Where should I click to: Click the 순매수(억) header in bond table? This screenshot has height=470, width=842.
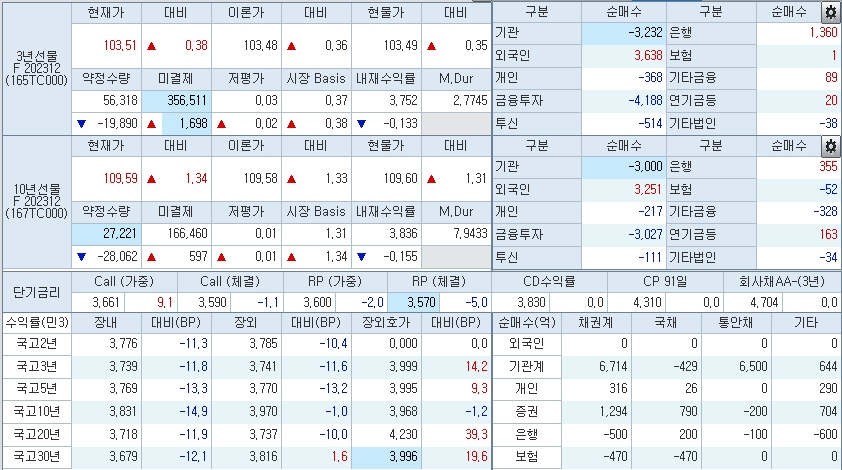(524, 322)
